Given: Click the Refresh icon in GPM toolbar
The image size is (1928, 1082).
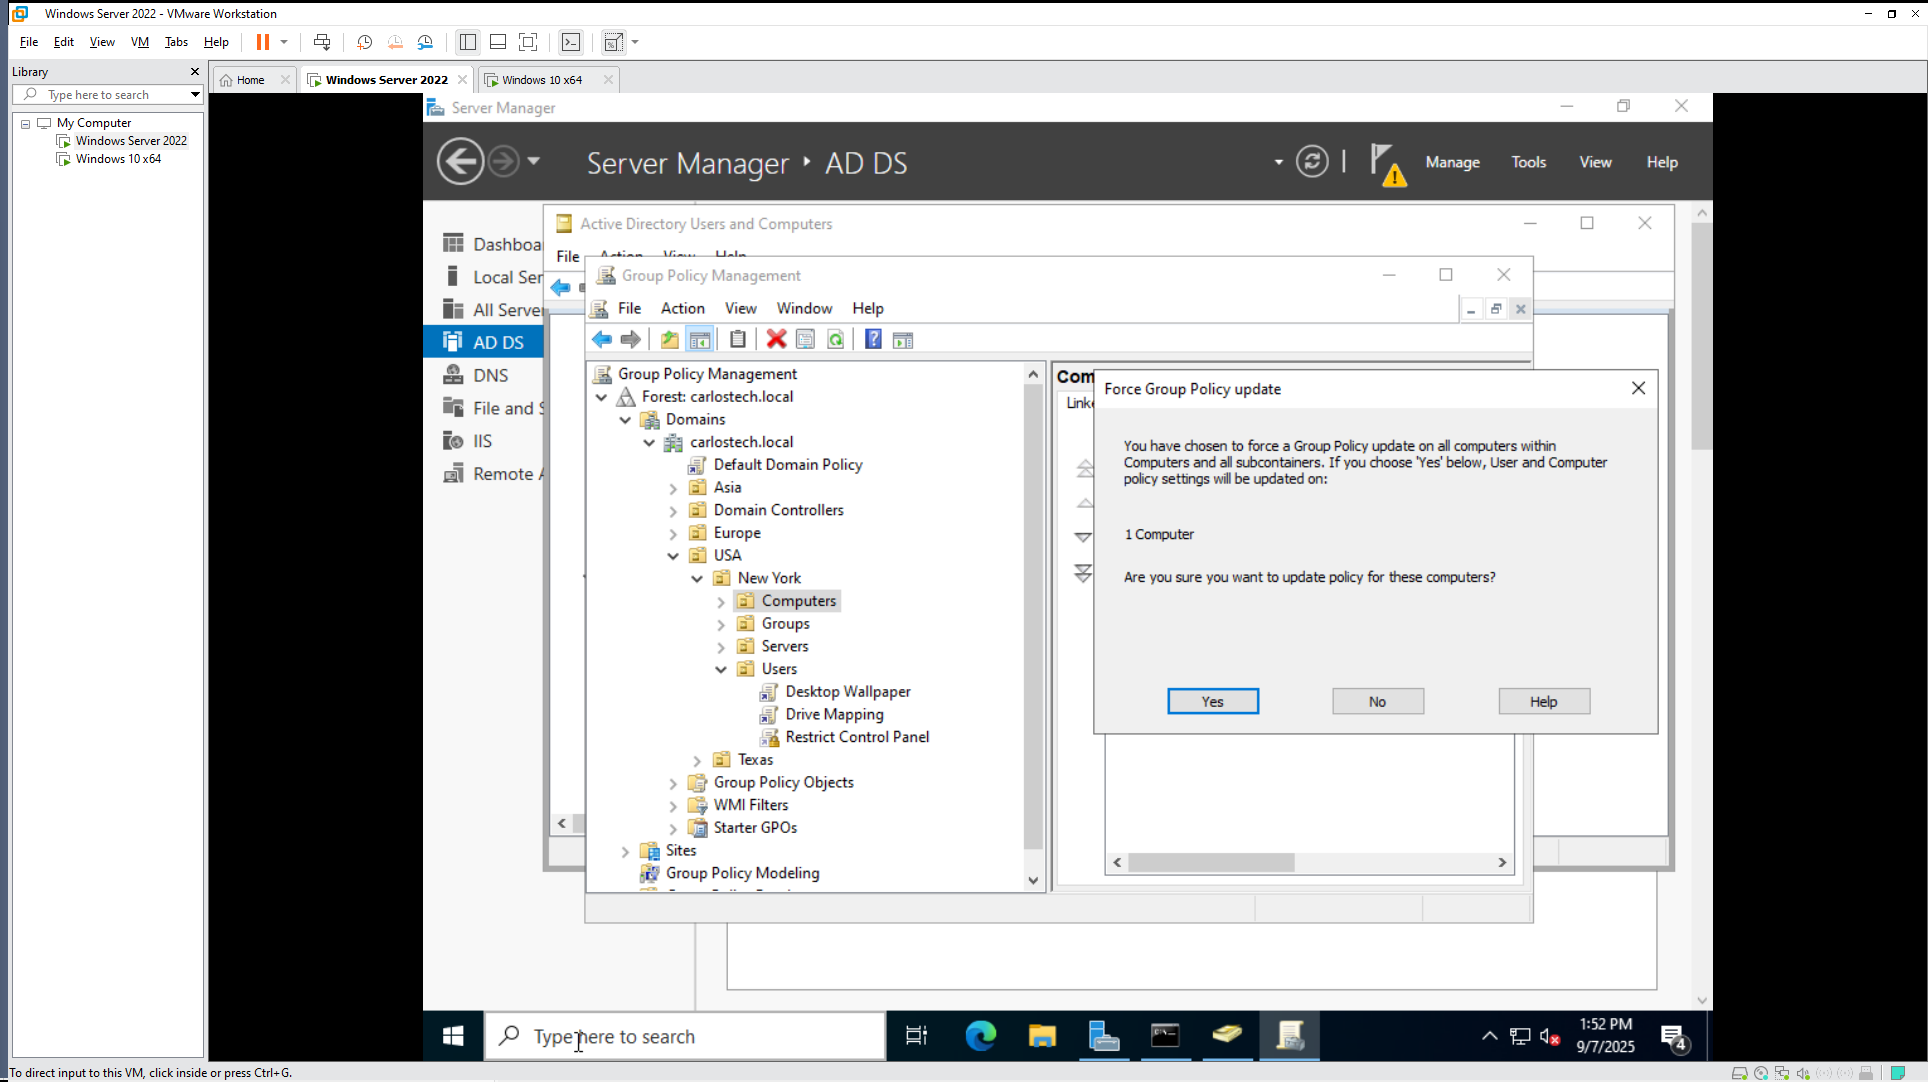Looking at the screenshot, I should tap(836, 340).
